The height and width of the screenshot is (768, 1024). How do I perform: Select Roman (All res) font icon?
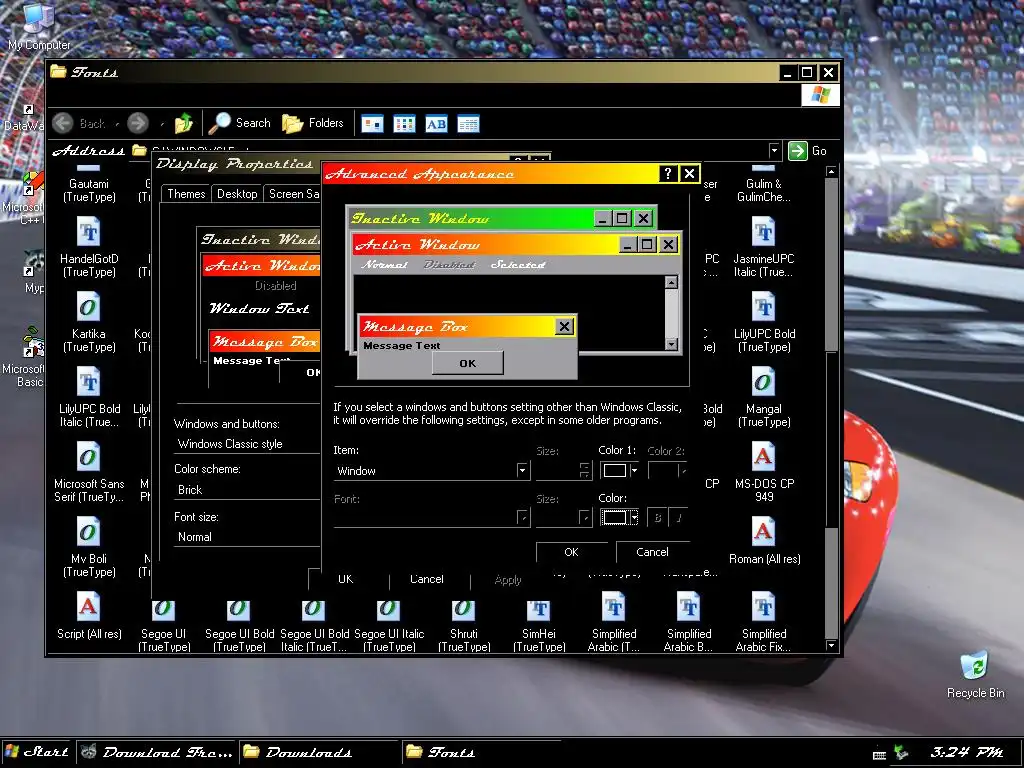tap(763, 541)
